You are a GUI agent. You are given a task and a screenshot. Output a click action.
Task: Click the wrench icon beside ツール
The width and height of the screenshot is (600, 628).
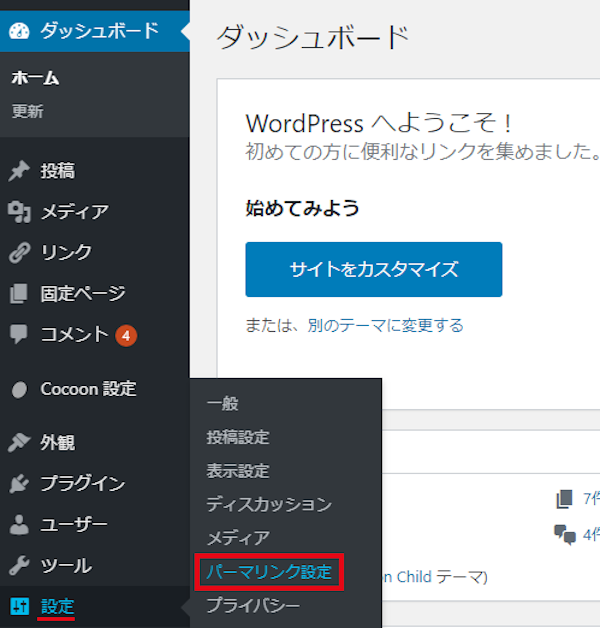pyautogui.click(x=19, y=565)
